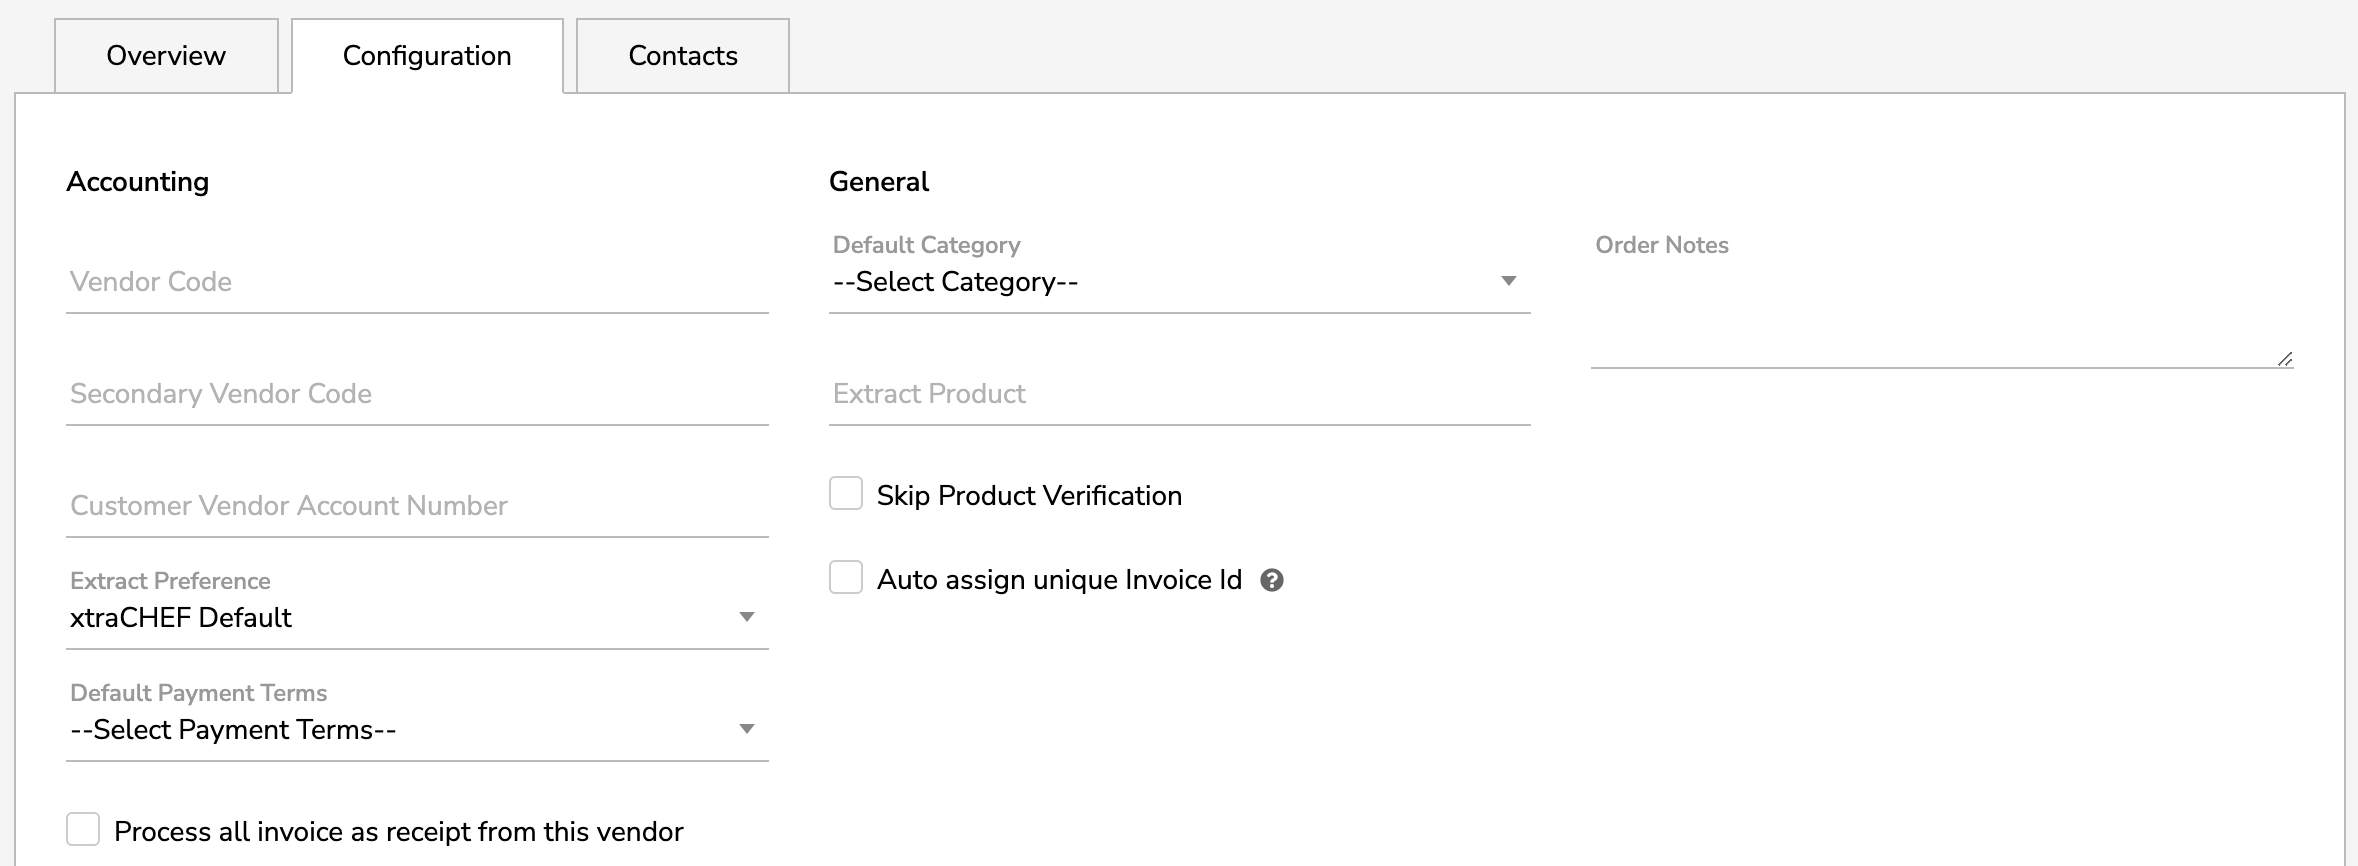Click the Default Payment Terms dropdown arrow

(746, 729)
